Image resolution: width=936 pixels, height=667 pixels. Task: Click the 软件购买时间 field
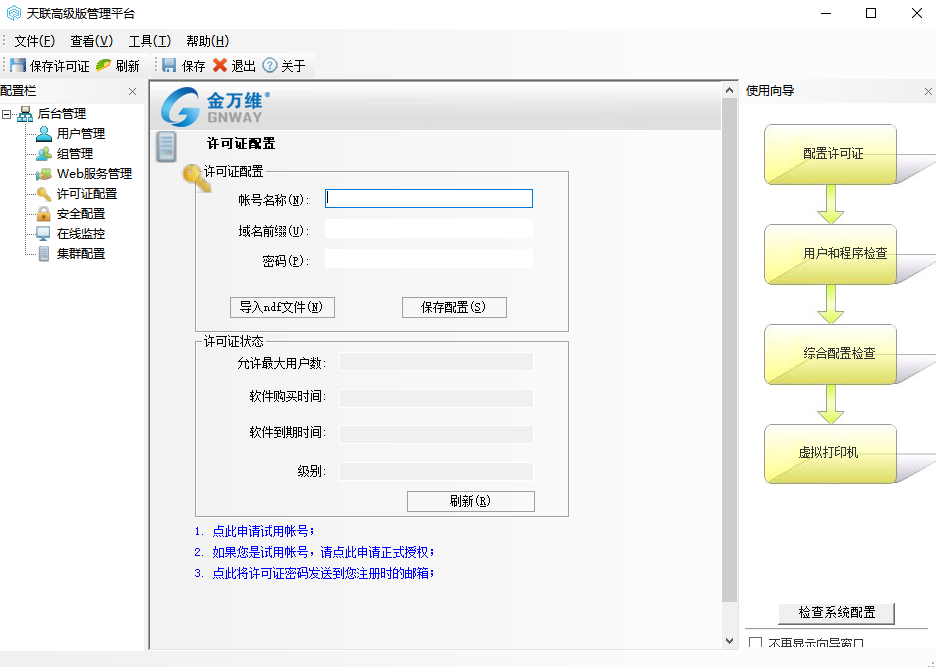[436, 398]
